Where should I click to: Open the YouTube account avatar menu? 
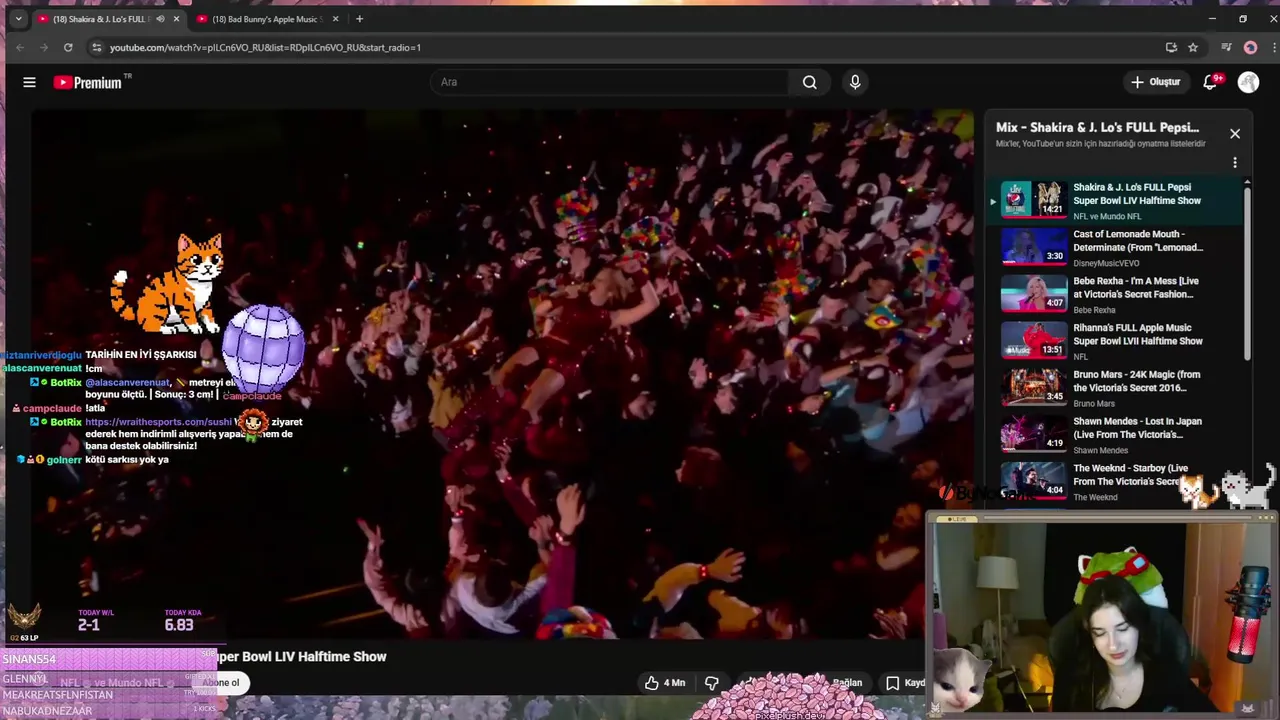point(1248,82)
